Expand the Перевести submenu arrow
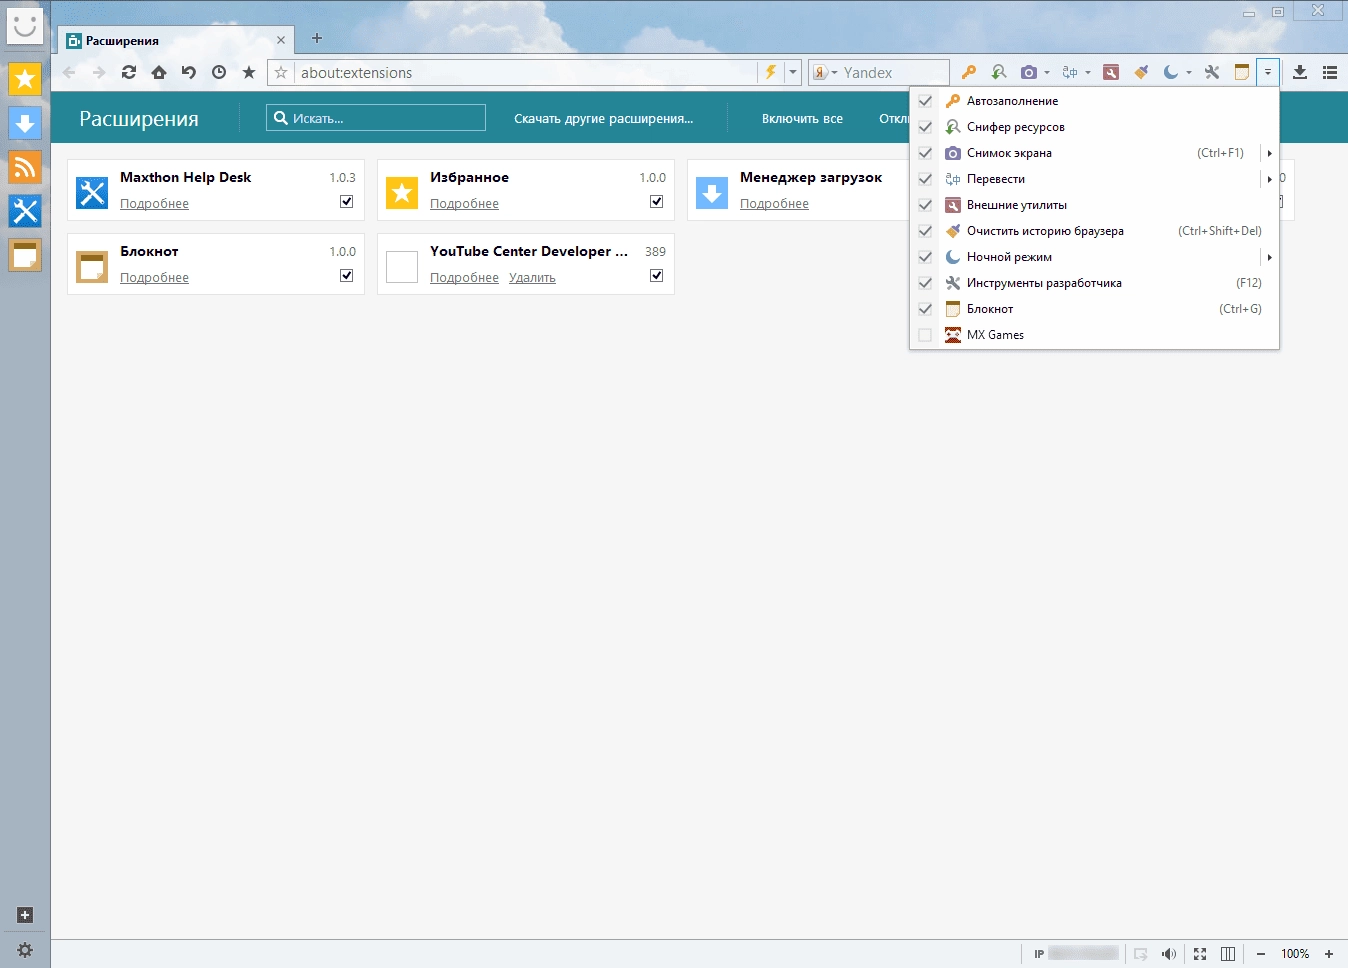This screenshot has width=1348, height=968. [x=1269, y=179]
